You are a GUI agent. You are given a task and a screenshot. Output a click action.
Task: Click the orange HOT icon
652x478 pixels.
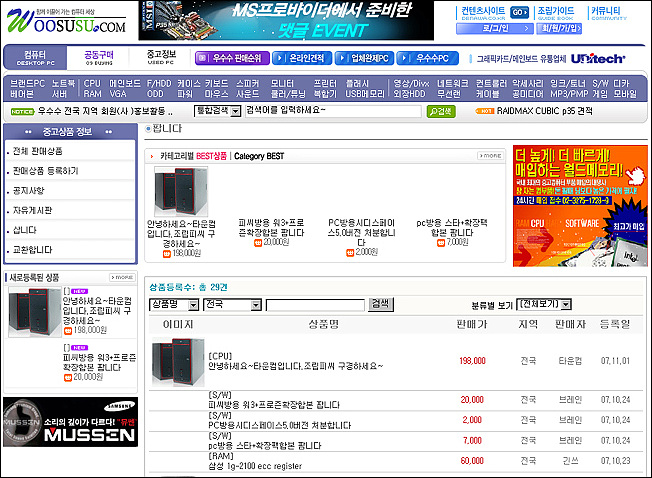click(x=484, y=111)
